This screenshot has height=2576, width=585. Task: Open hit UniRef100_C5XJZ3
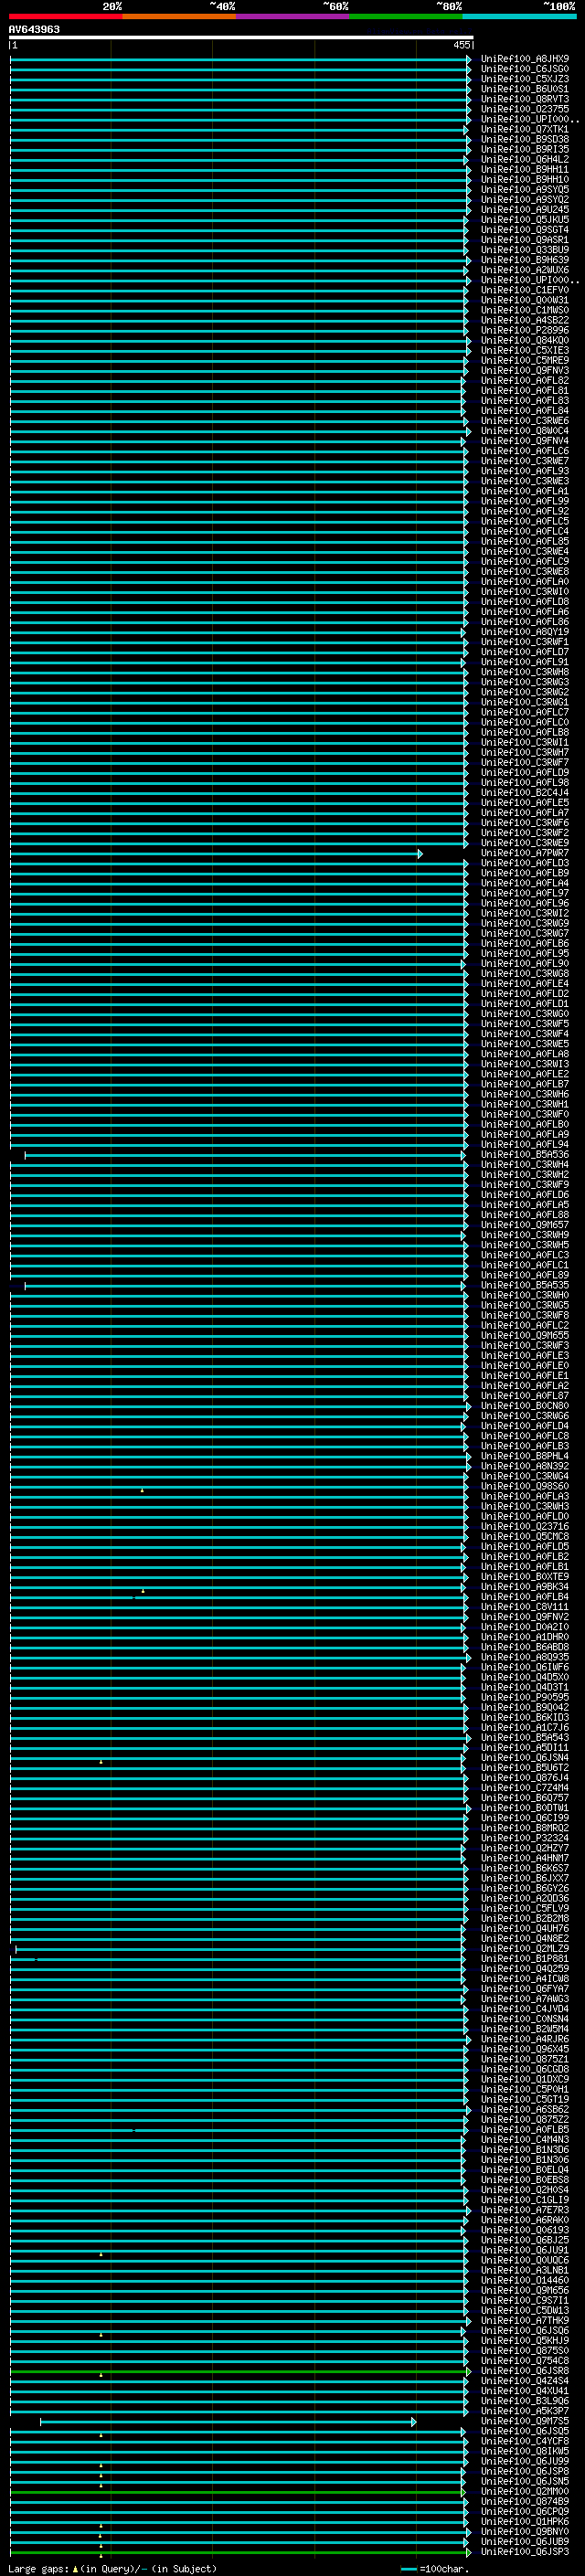click(525, 79)
